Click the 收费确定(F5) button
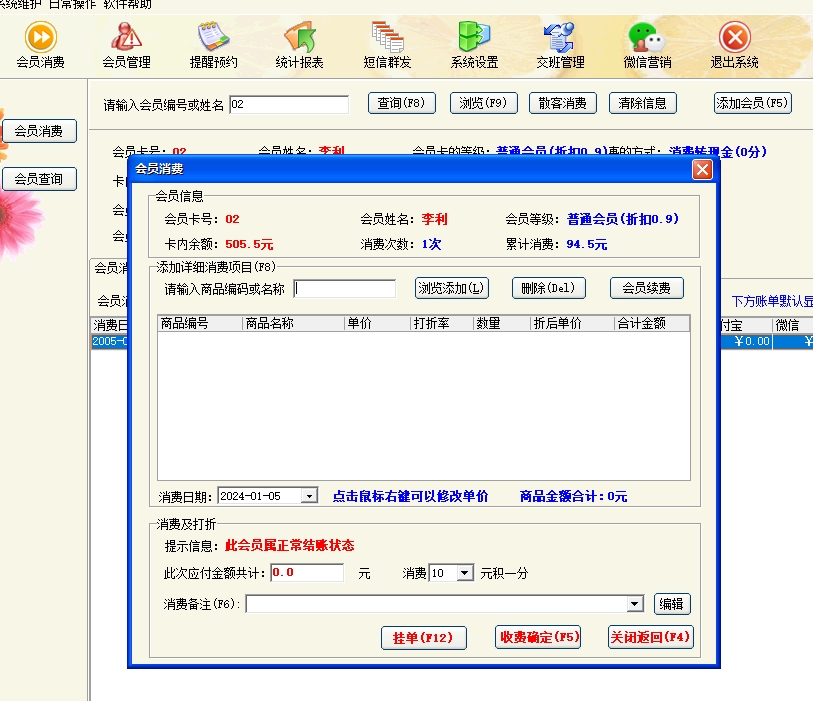The image size is (813, 701). pyautogui.click(x=538, y=637)
